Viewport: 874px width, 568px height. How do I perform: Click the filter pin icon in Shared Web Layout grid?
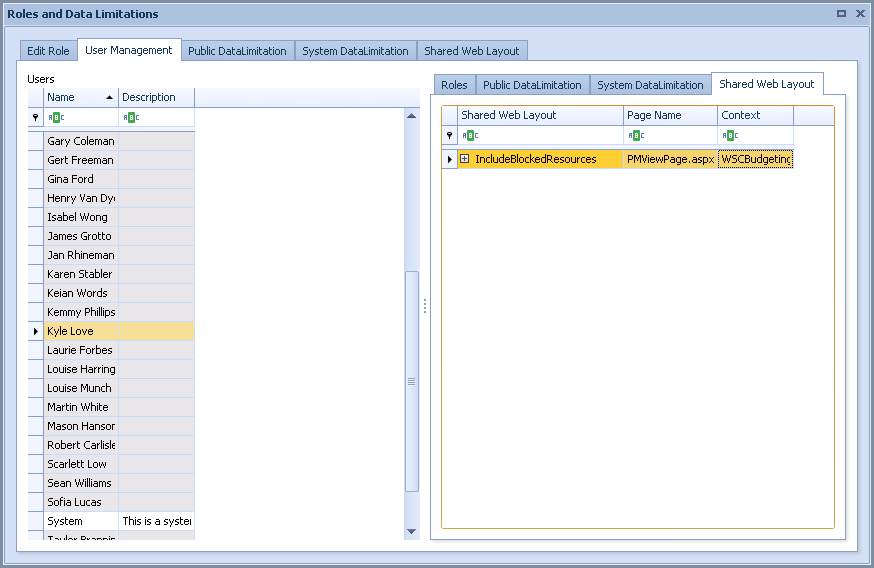[x=449, y=135]
